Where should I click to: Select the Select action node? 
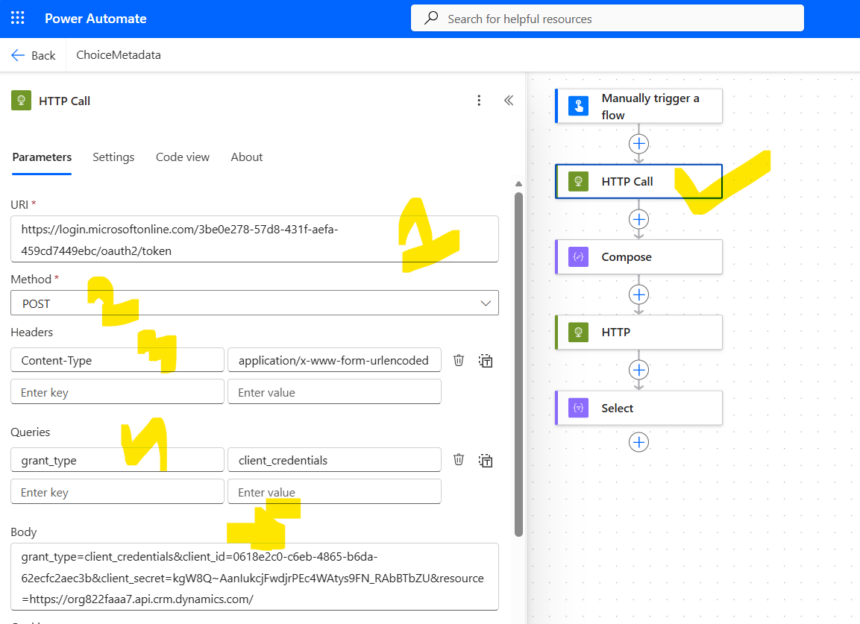coord(638,408)
